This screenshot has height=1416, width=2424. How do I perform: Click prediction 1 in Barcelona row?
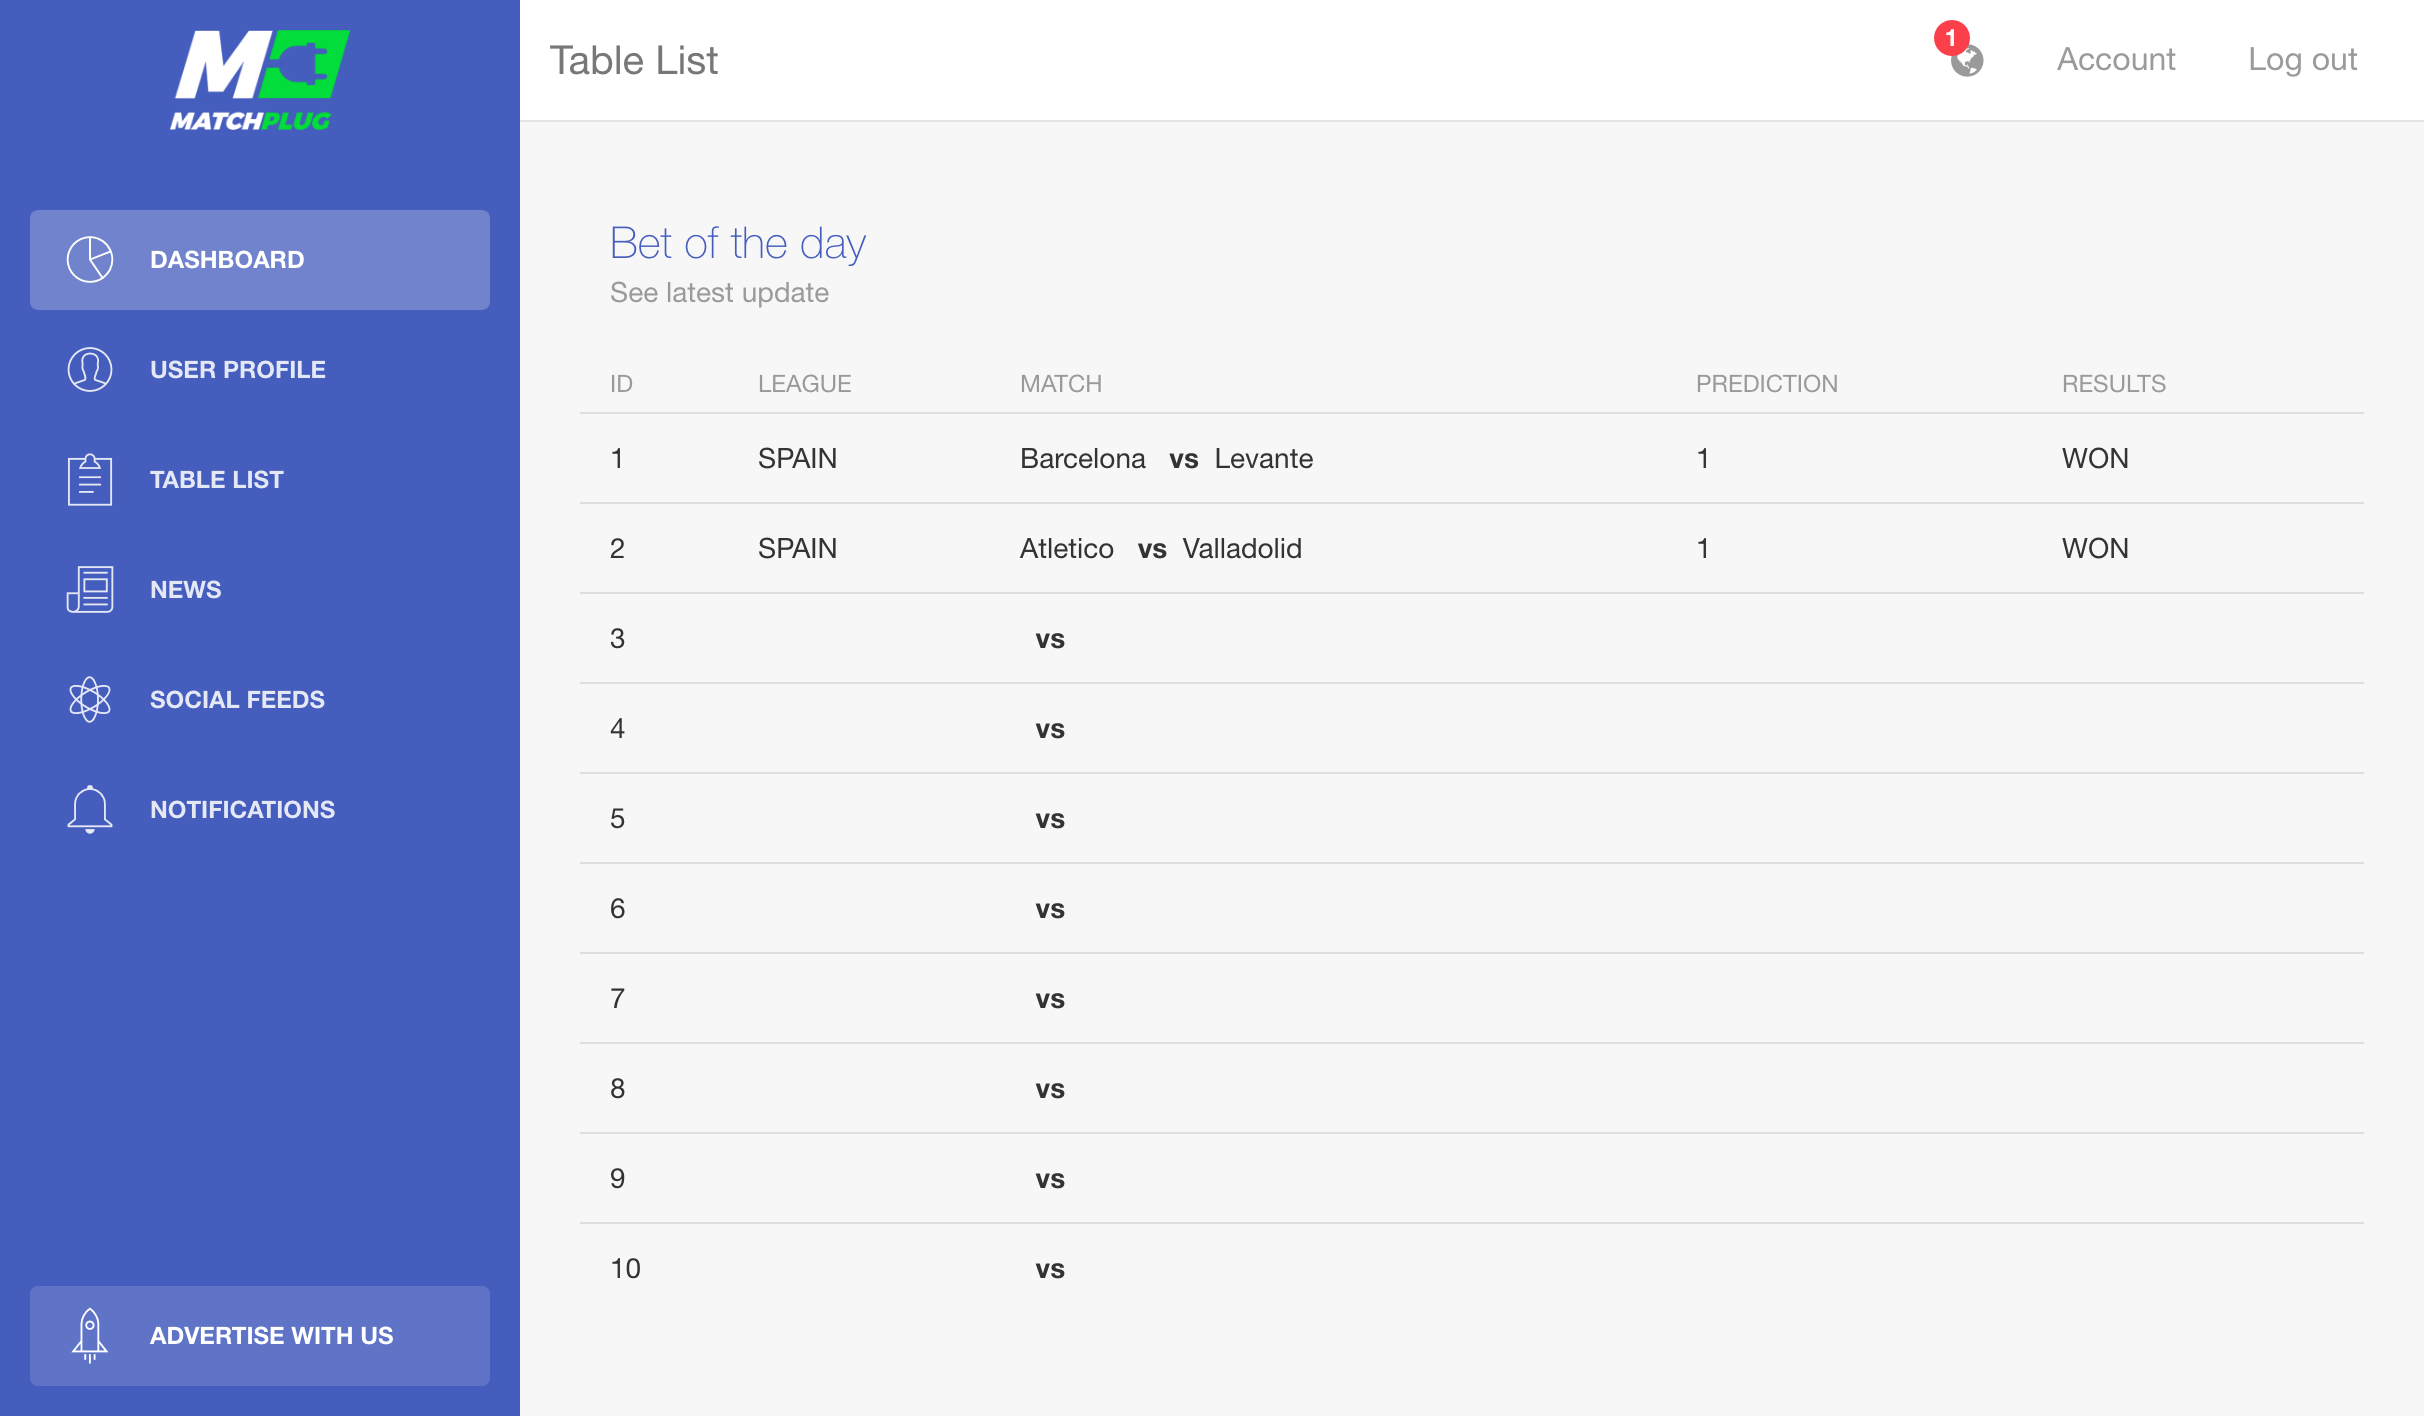1703,459
